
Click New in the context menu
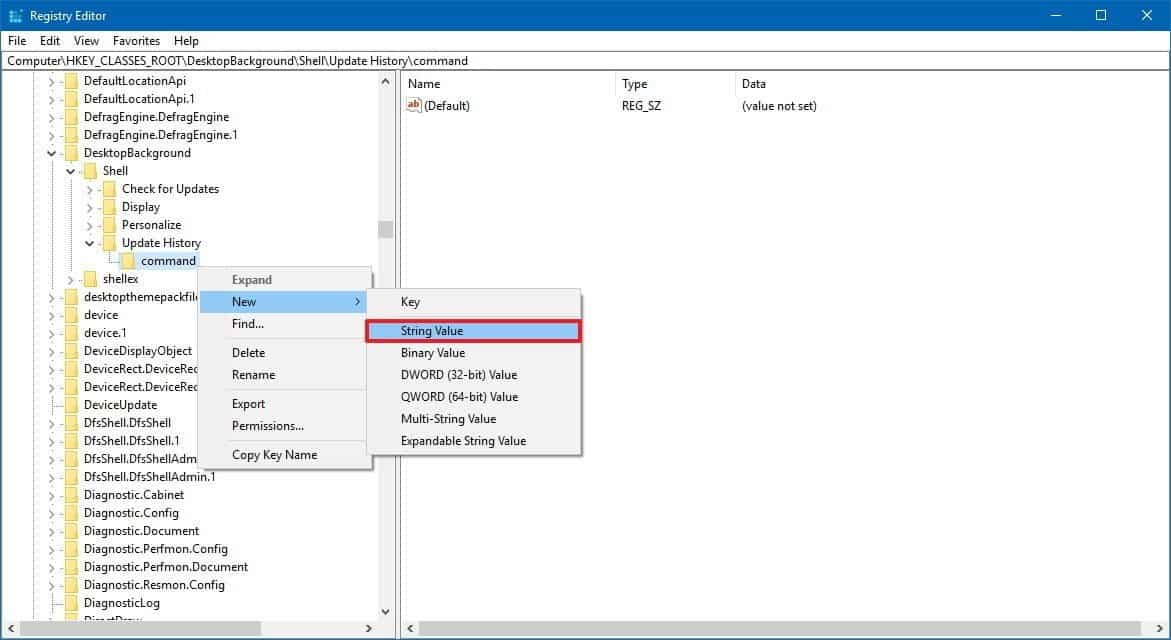pos(285,302)
